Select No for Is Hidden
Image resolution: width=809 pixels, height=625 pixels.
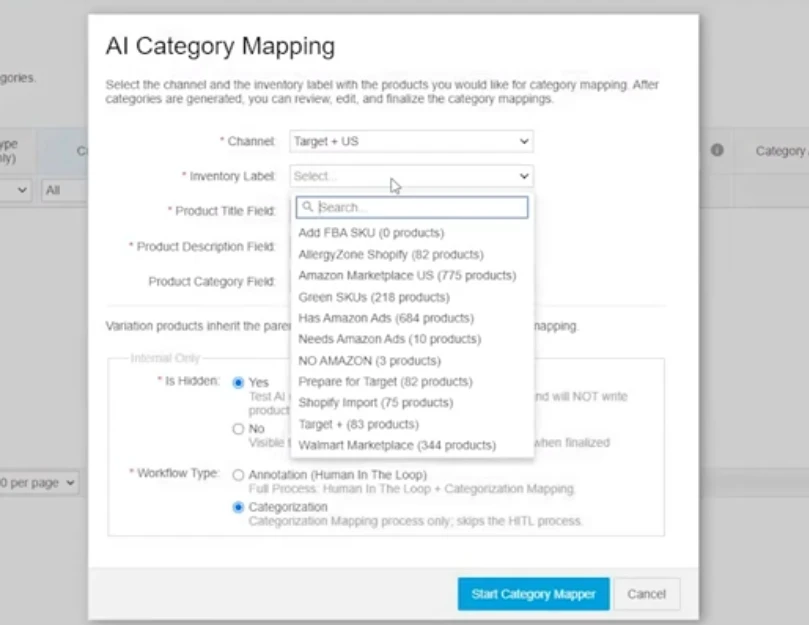(238, 429)
